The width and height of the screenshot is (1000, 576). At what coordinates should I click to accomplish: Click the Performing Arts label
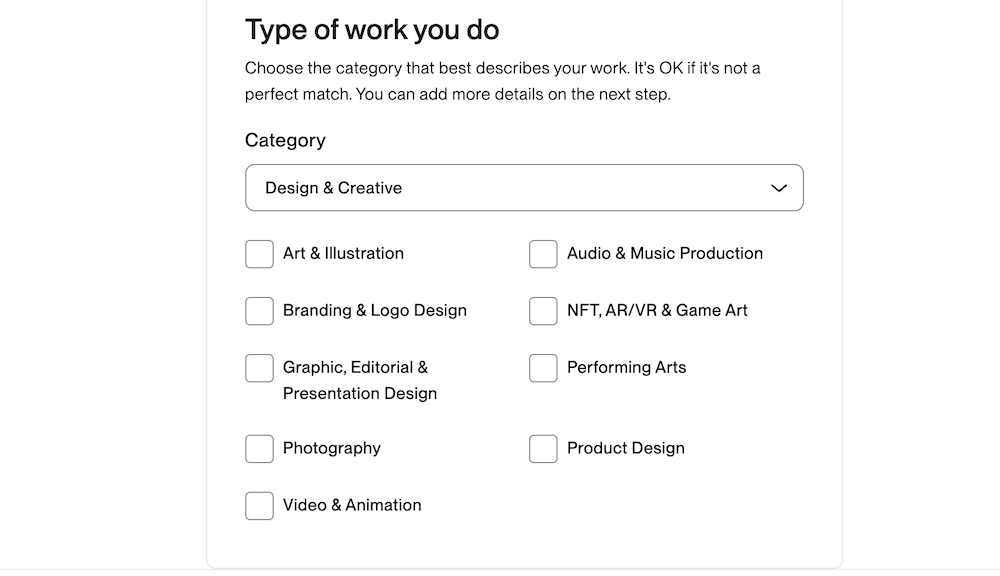click(x=626, y=368)
